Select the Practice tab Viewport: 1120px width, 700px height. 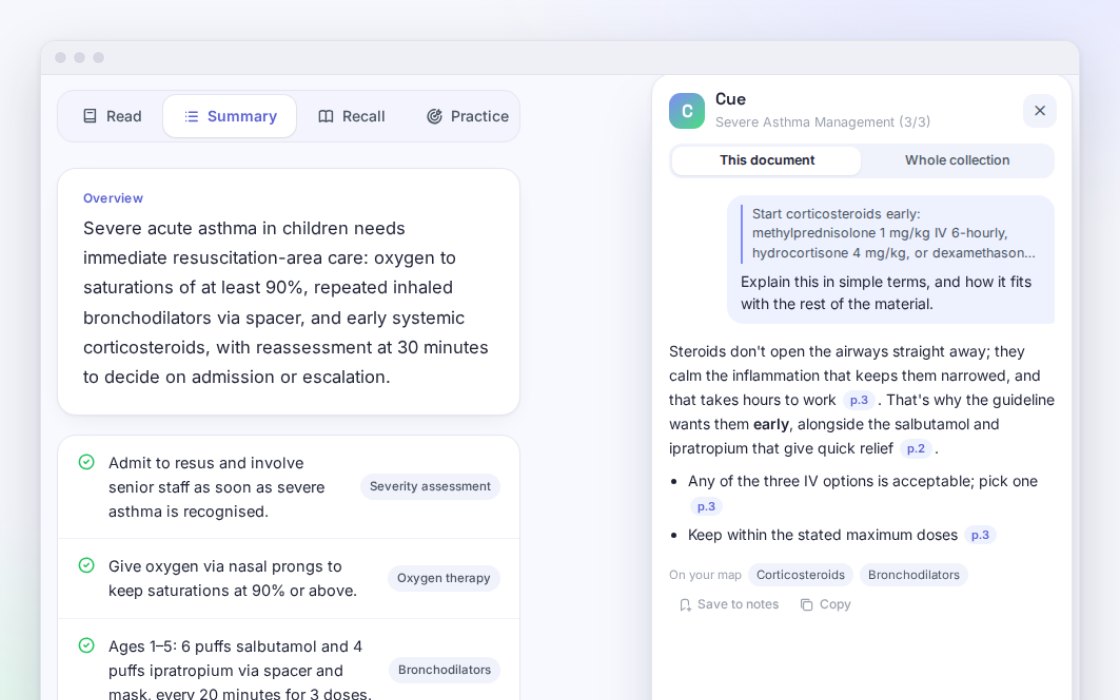tap(467, 116)
